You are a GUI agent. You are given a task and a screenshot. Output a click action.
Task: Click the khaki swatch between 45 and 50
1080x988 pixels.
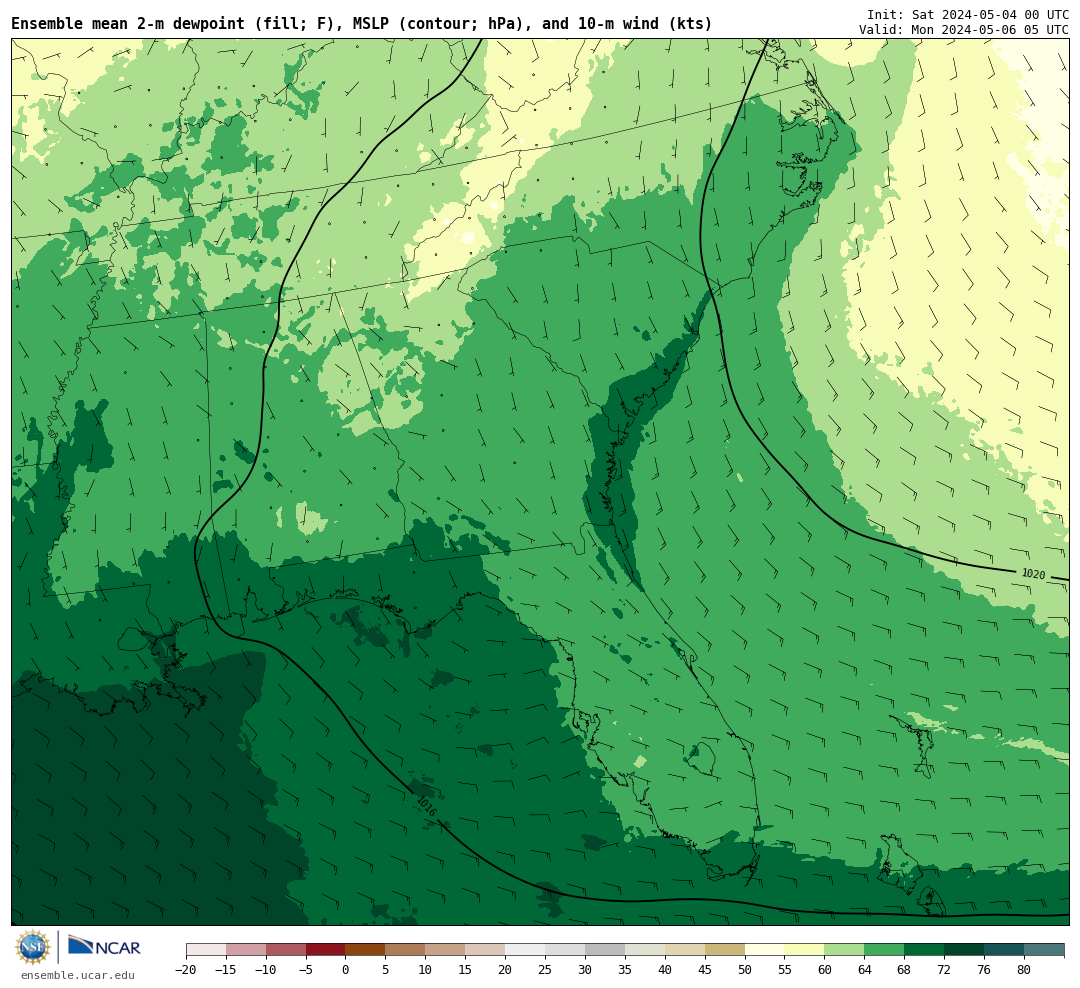coord(725,950)
